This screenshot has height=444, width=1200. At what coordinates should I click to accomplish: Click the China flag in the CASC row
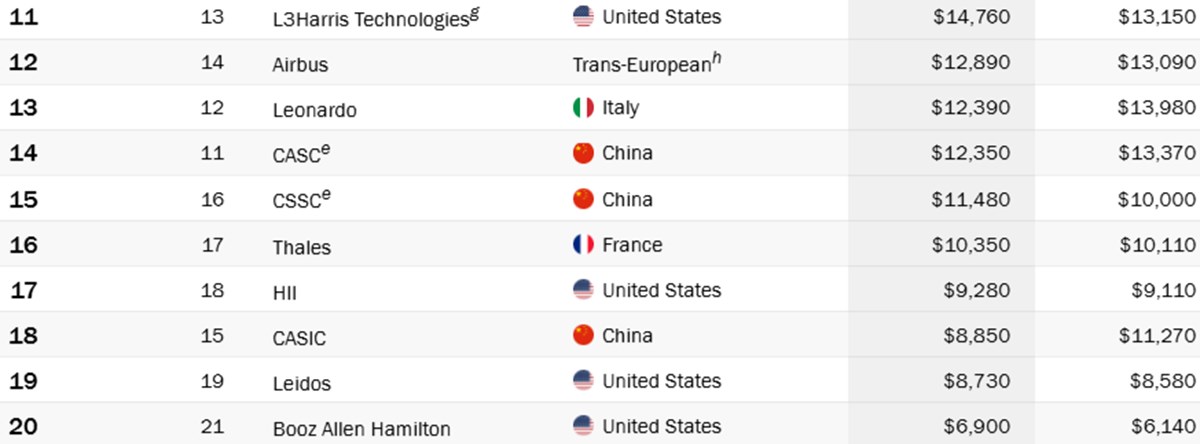coord(583,153)
